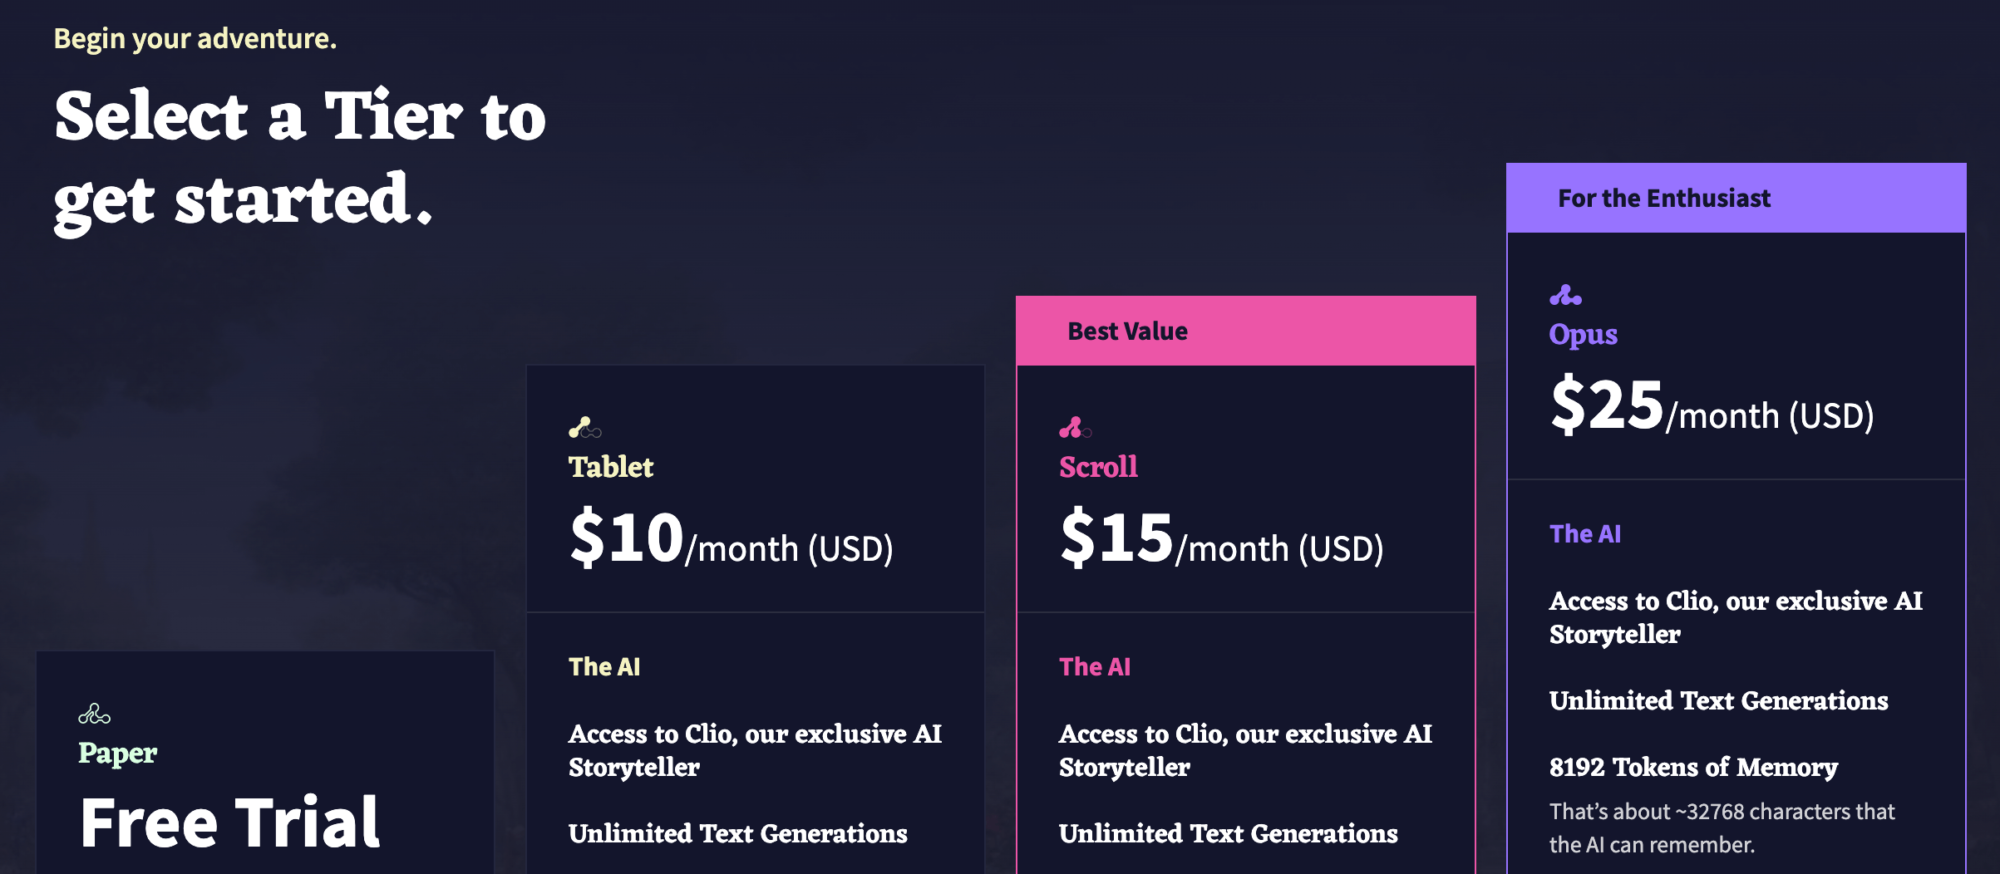Click the $10/month price
2000x874 pixels.
[731, 540]
